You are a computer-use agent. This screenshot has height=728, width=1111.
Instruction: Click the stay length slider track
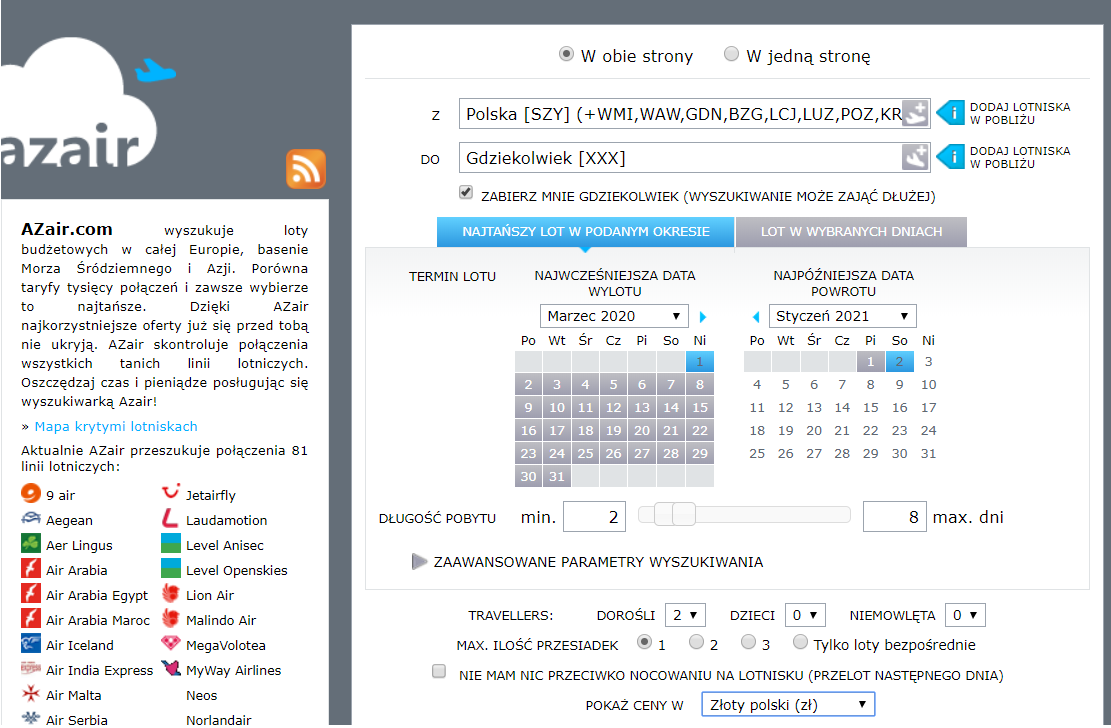click(x=744, y=514)
